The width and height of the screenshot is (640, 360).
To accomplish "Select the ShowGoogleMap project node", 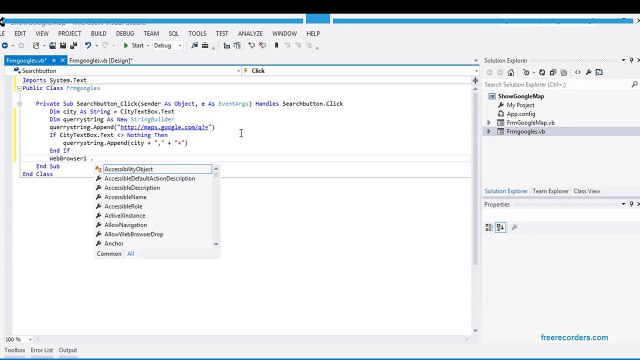I will 521,96.
